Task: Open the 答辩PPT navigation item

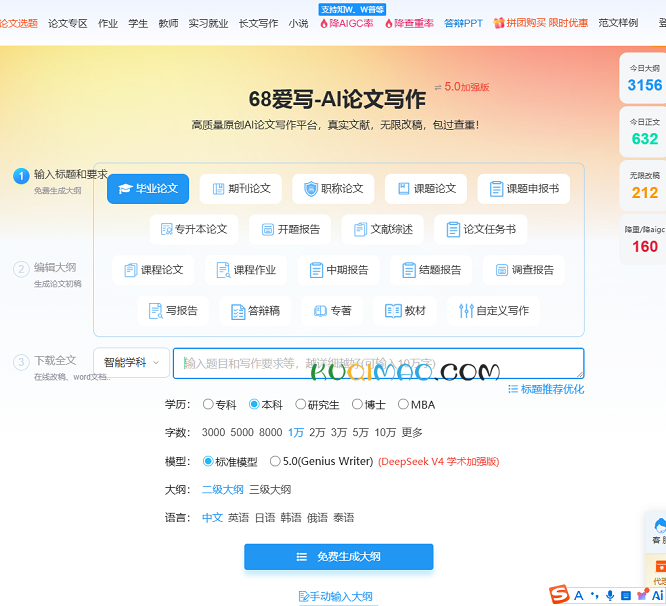Action: point(463,23)
